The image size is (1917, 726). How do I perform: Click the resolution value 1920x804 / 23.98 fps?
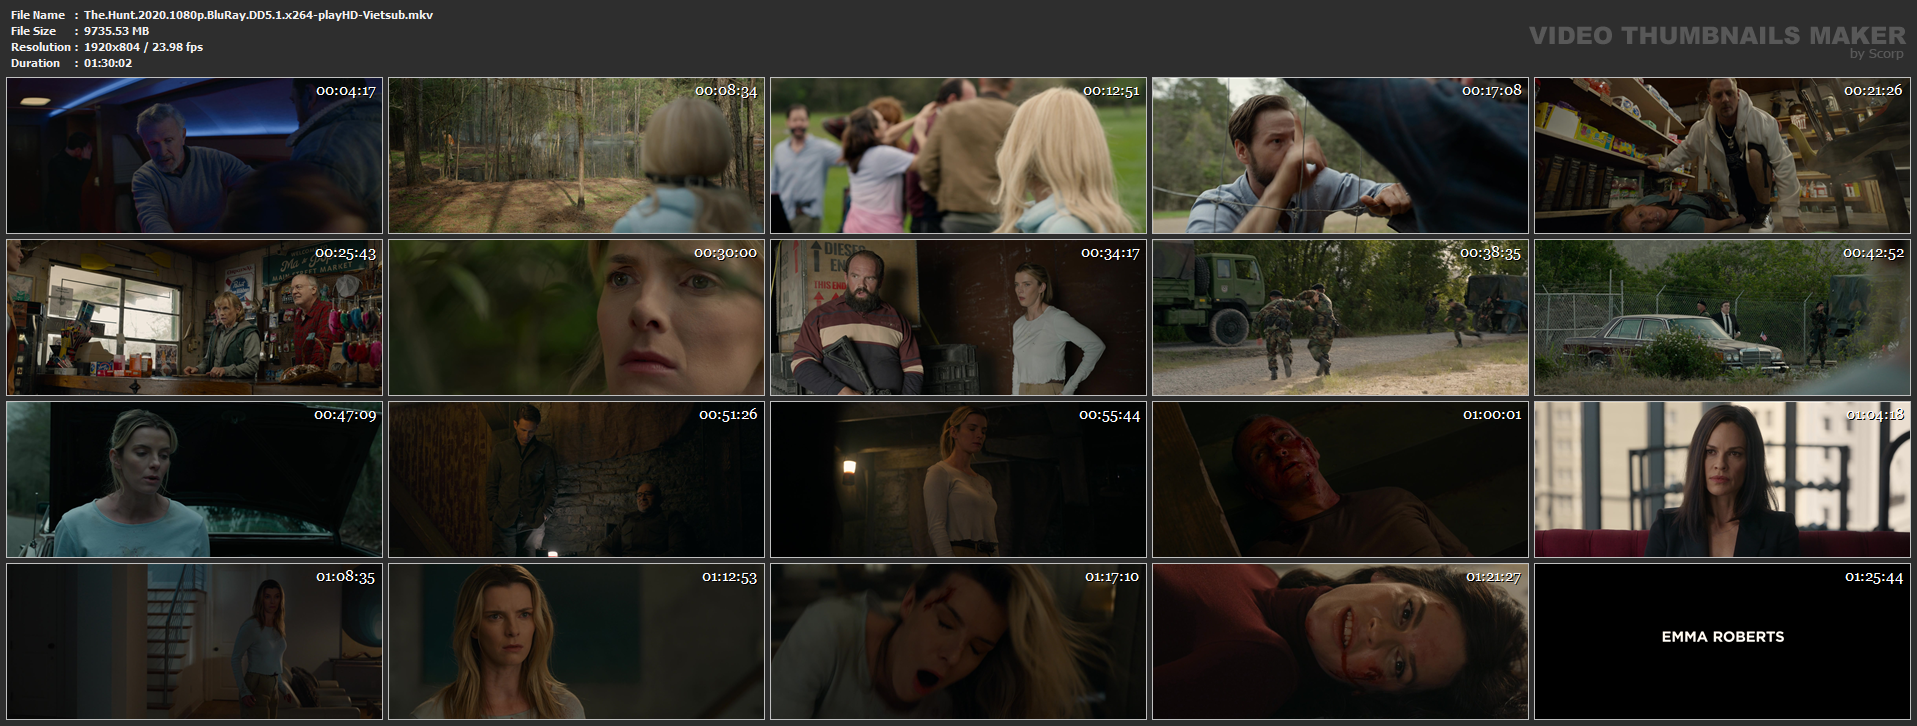(143, 47)
